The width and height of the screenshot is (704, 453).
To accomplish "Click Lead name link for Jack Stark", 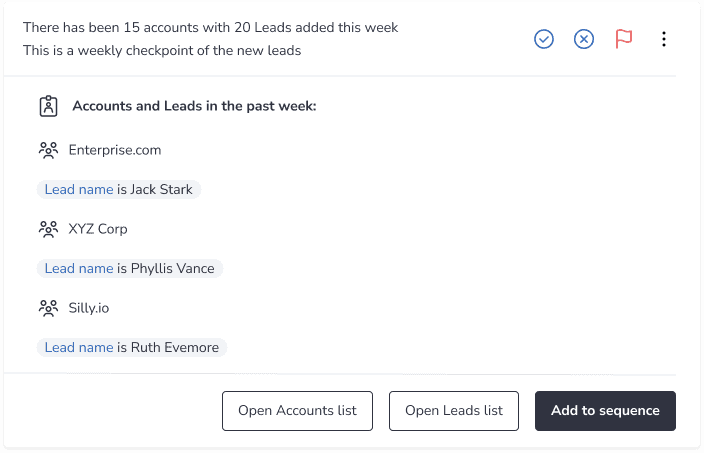I will [79, 189].
